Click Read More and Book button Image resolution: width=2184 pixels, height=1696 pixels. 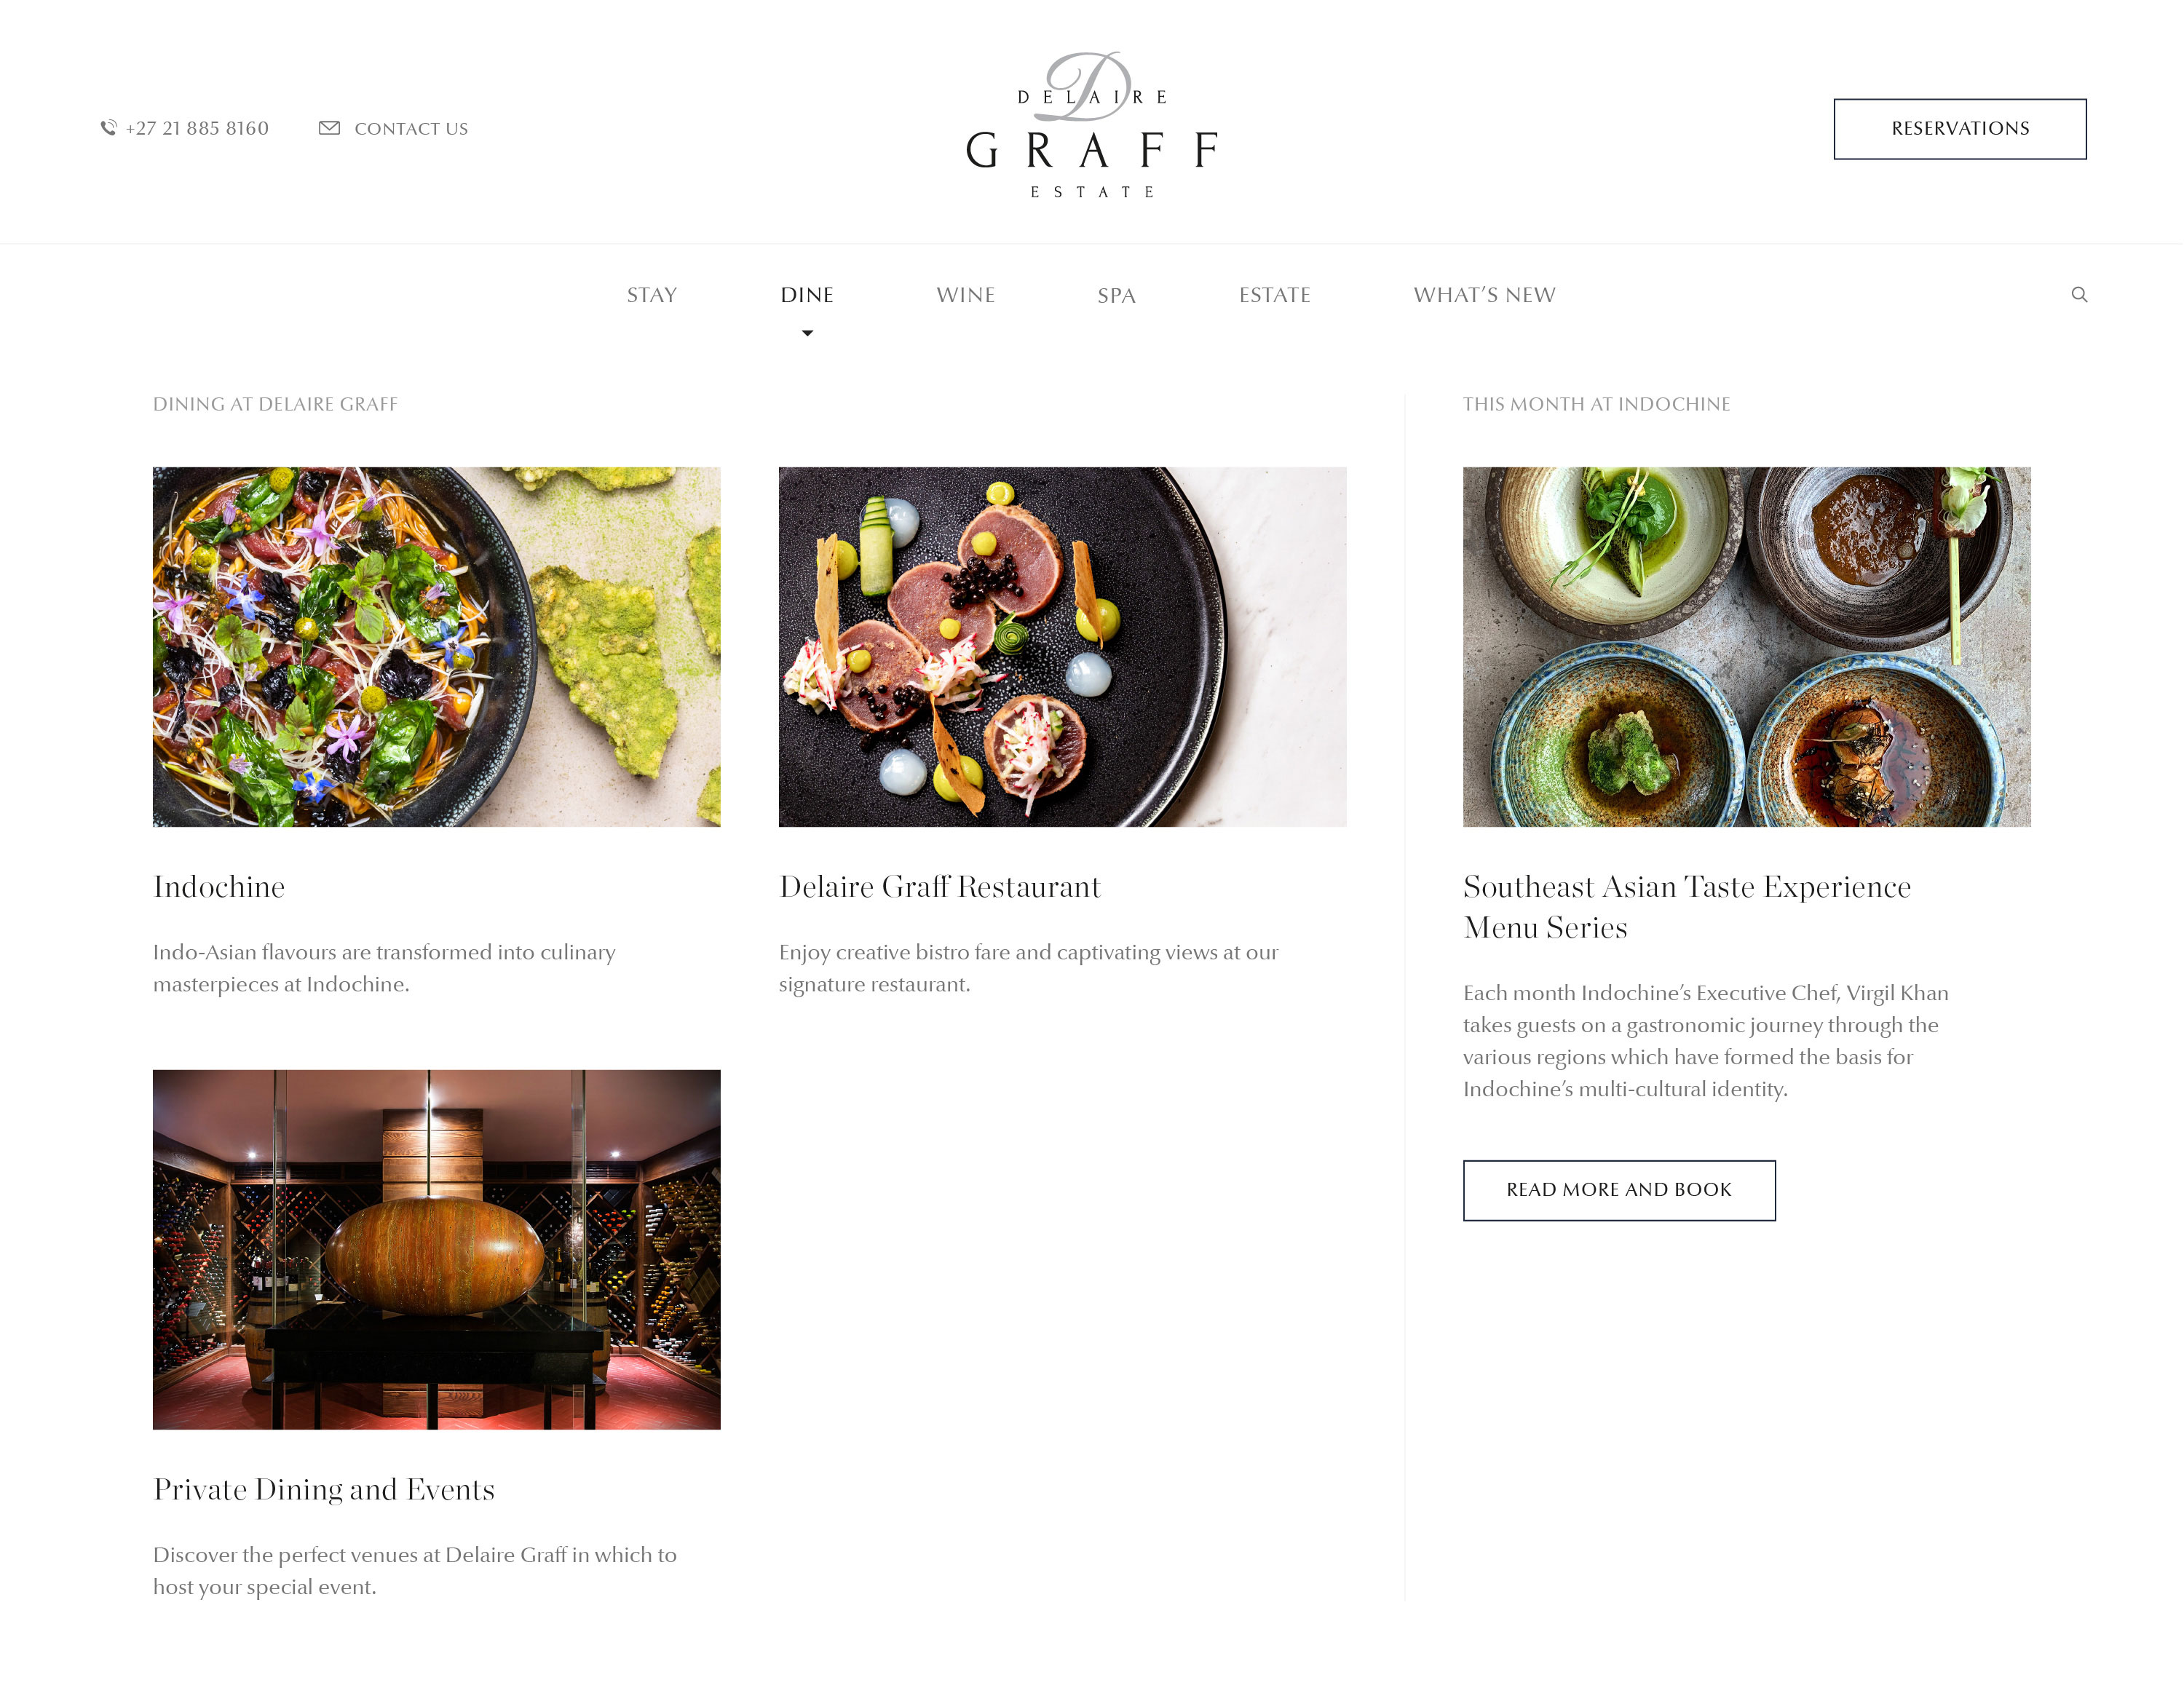tap(1618, 1189)
